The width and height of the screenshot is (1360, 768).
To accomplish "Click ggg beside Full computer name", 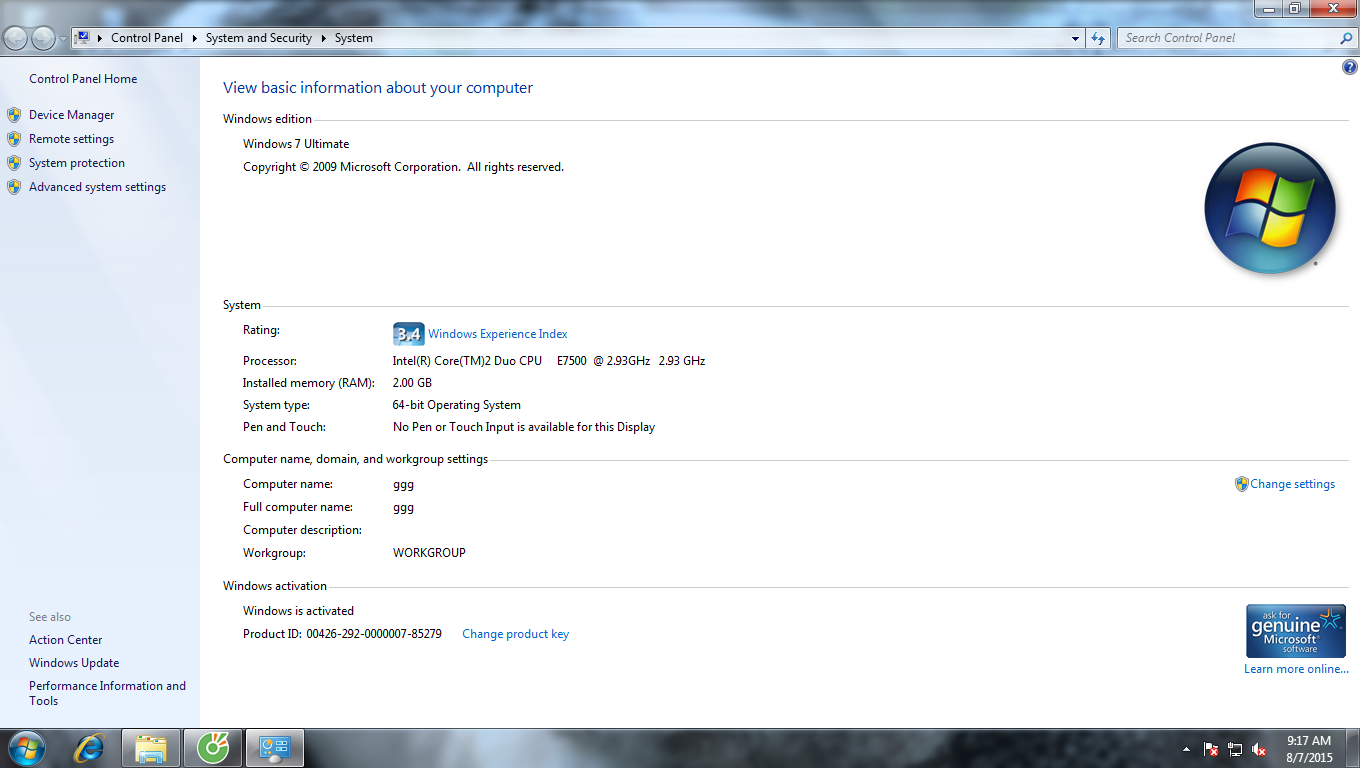I will [x=403, y=508].
